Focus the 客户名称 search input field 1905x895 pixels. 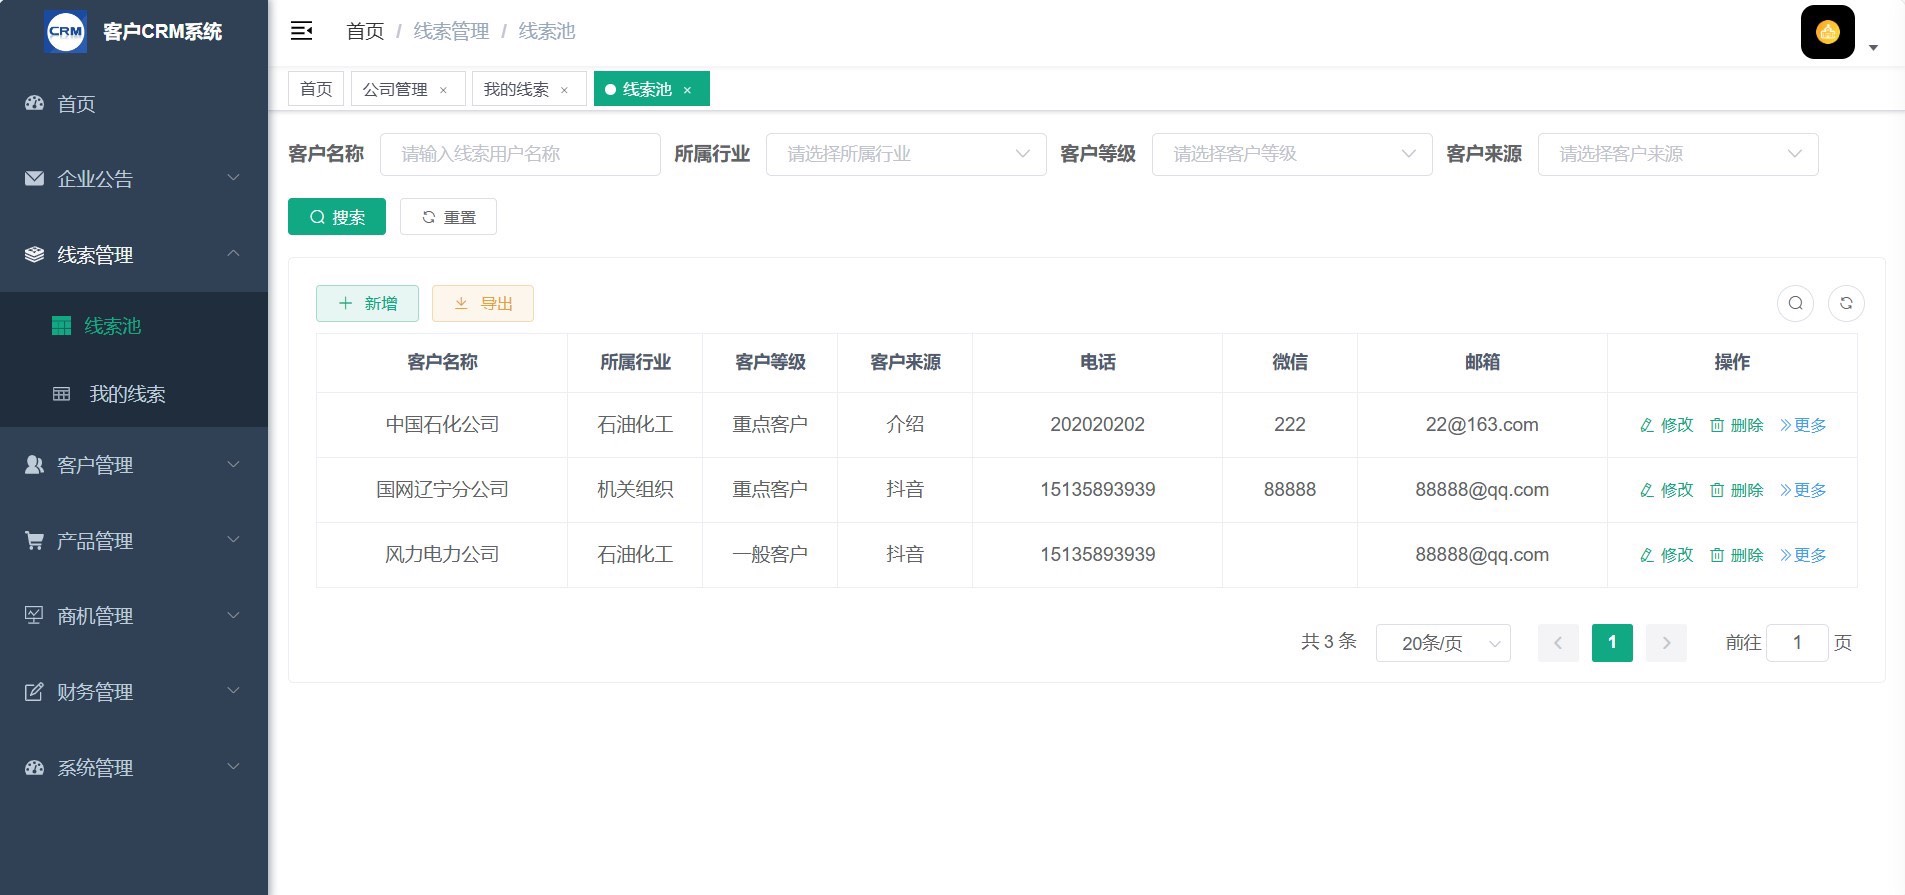click(520, 154)
